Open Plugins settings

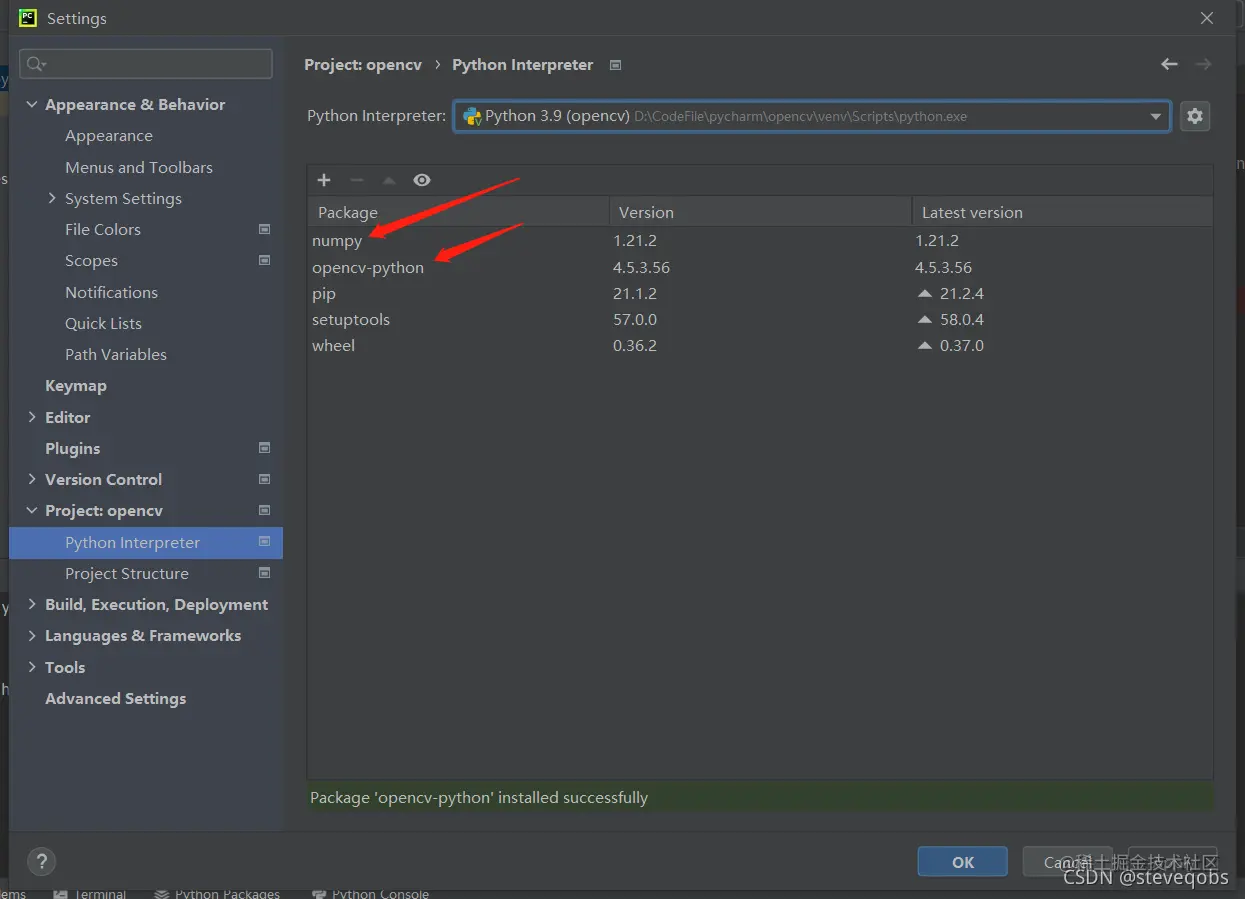point(72,448)
